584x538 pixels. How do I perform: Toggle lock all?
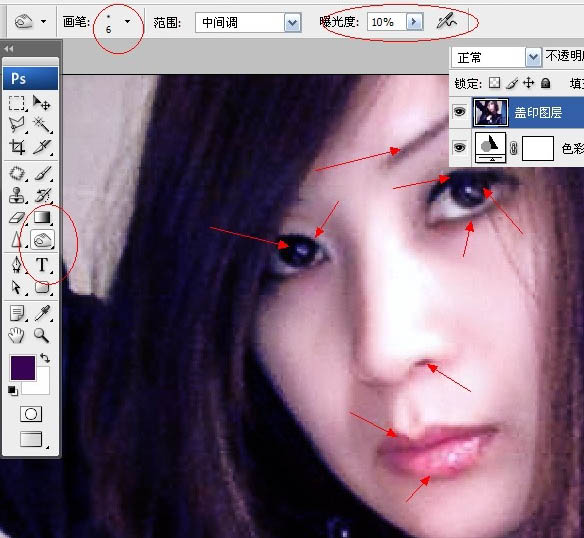click(545, 83)
